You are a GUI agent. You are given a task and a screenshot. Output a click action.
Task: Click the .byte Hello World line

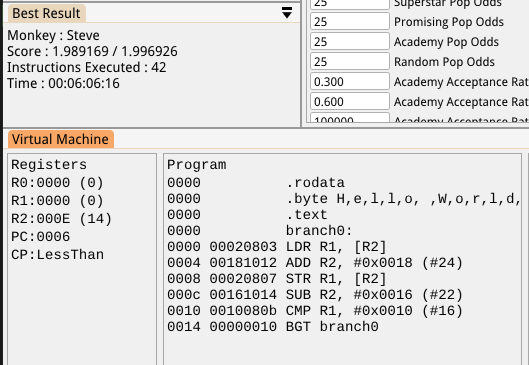(344, 199)
